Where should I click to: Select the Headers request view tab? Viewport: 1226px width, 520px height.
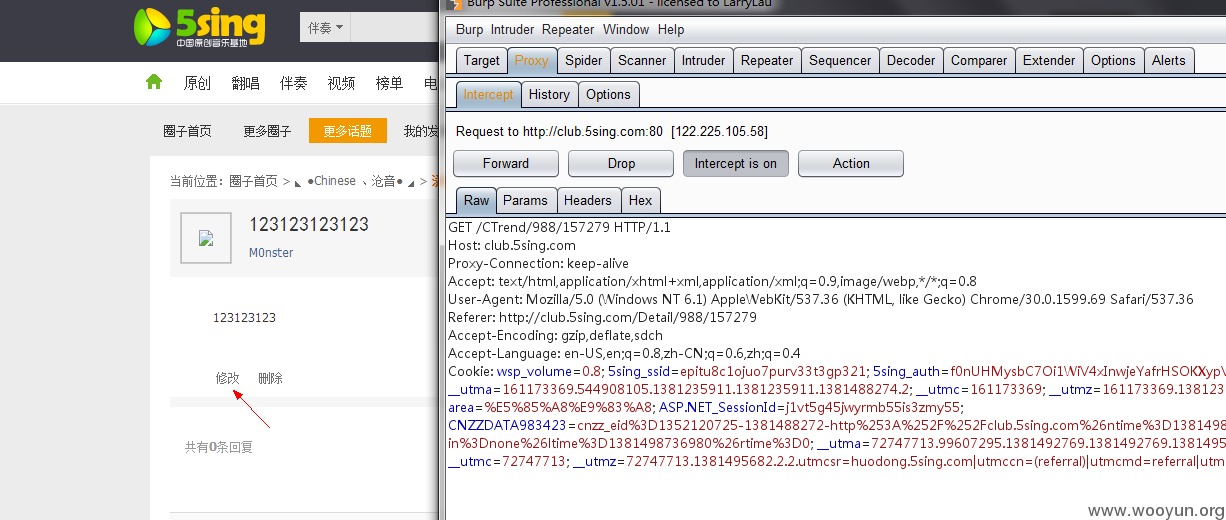(x=587, y=200)
